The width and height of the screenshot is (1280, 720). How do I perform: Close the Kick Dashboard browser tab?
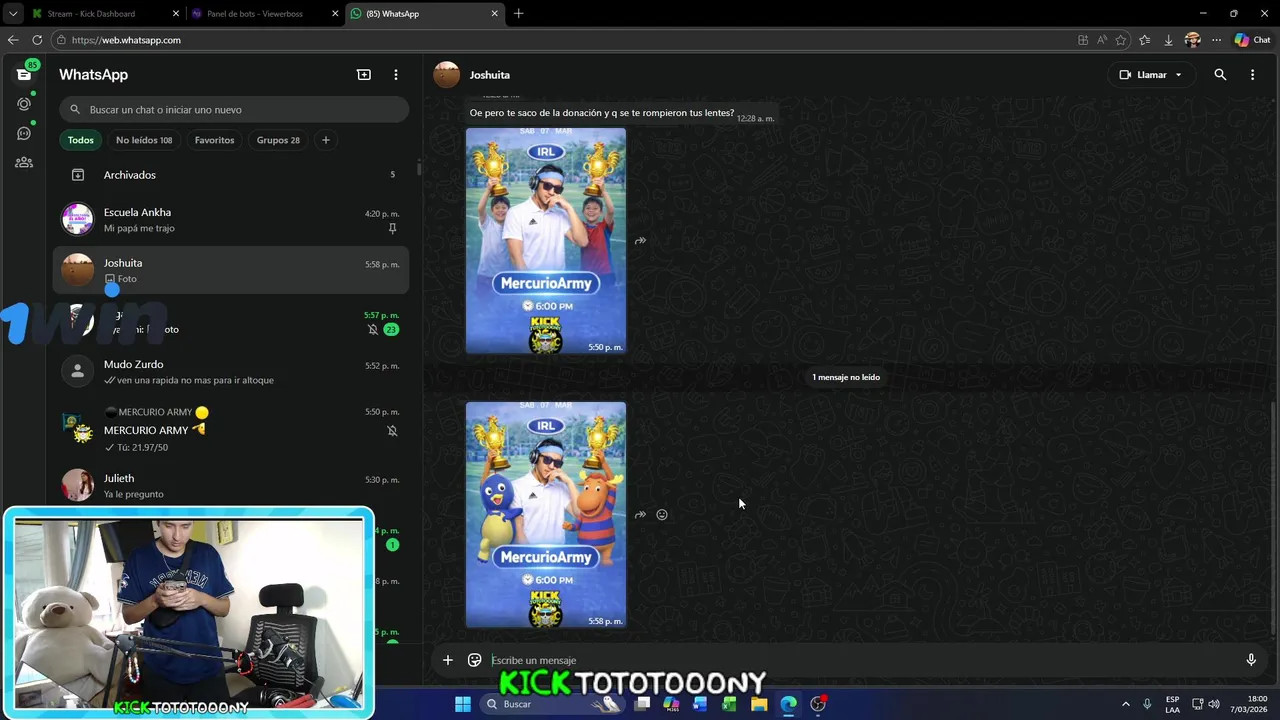pyautogui.click(x=176, y=14)
